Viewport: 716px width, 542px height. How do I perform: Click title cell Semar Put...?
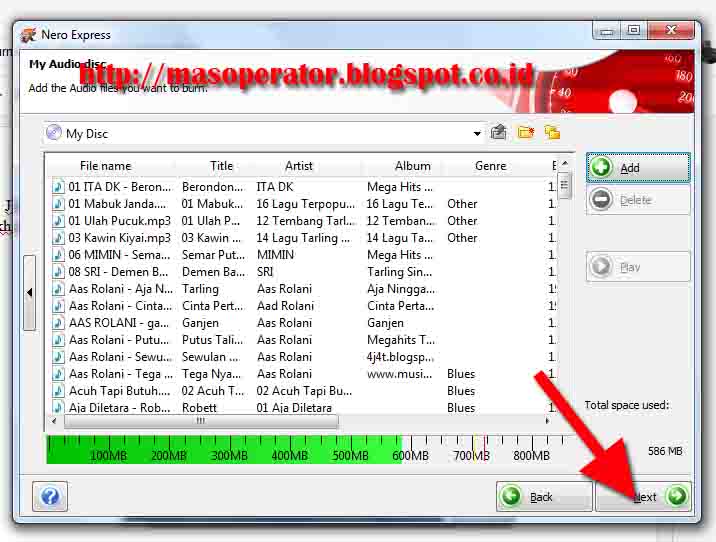213,254
